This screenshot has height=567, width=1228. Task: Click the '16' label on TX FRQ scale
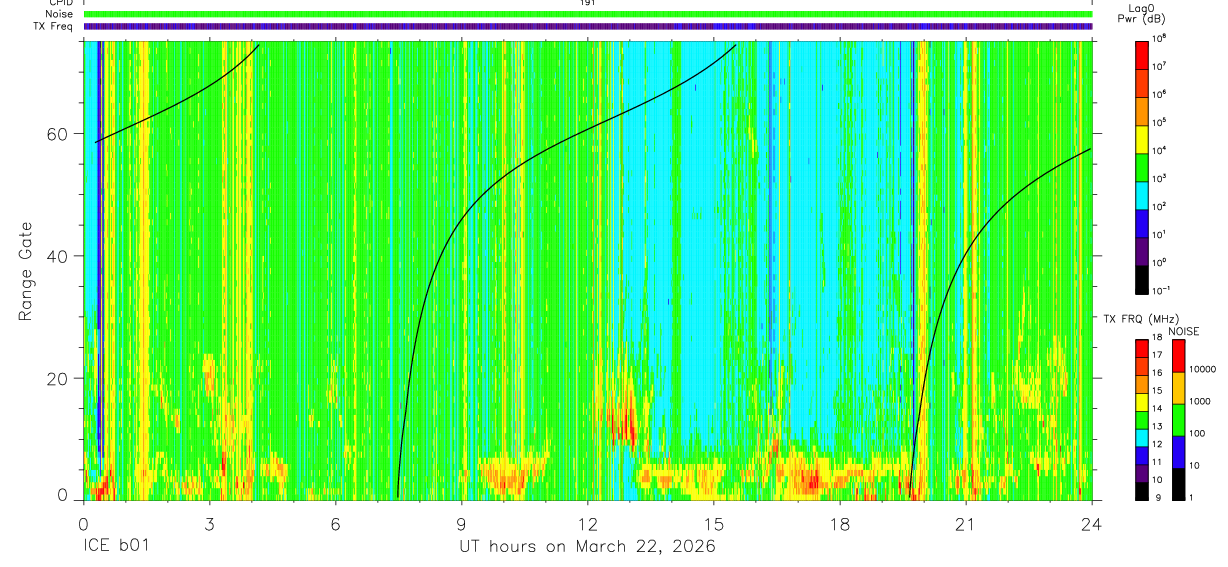tap(1158, 373)
